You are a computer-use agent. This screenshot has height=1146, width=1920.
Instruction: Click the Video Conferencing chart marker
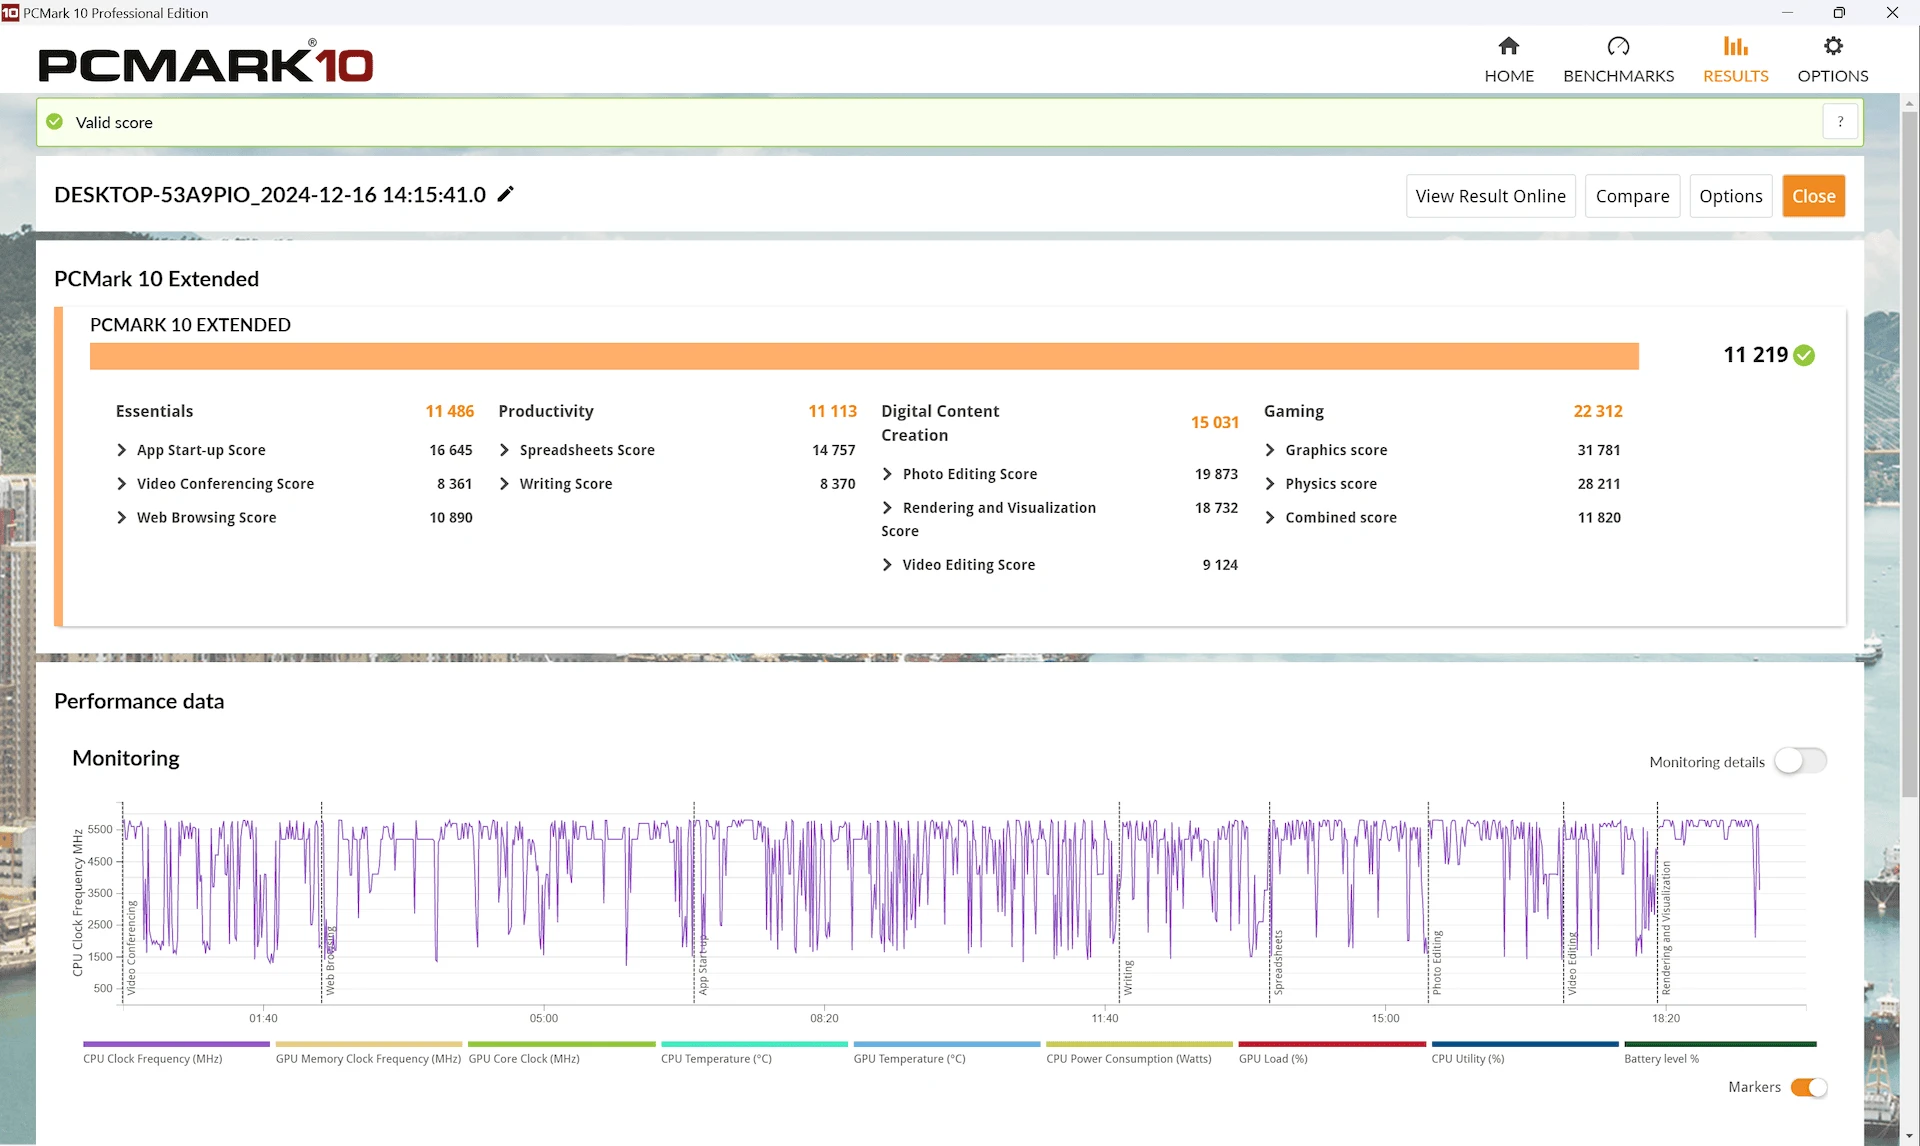tap(130, 947)
